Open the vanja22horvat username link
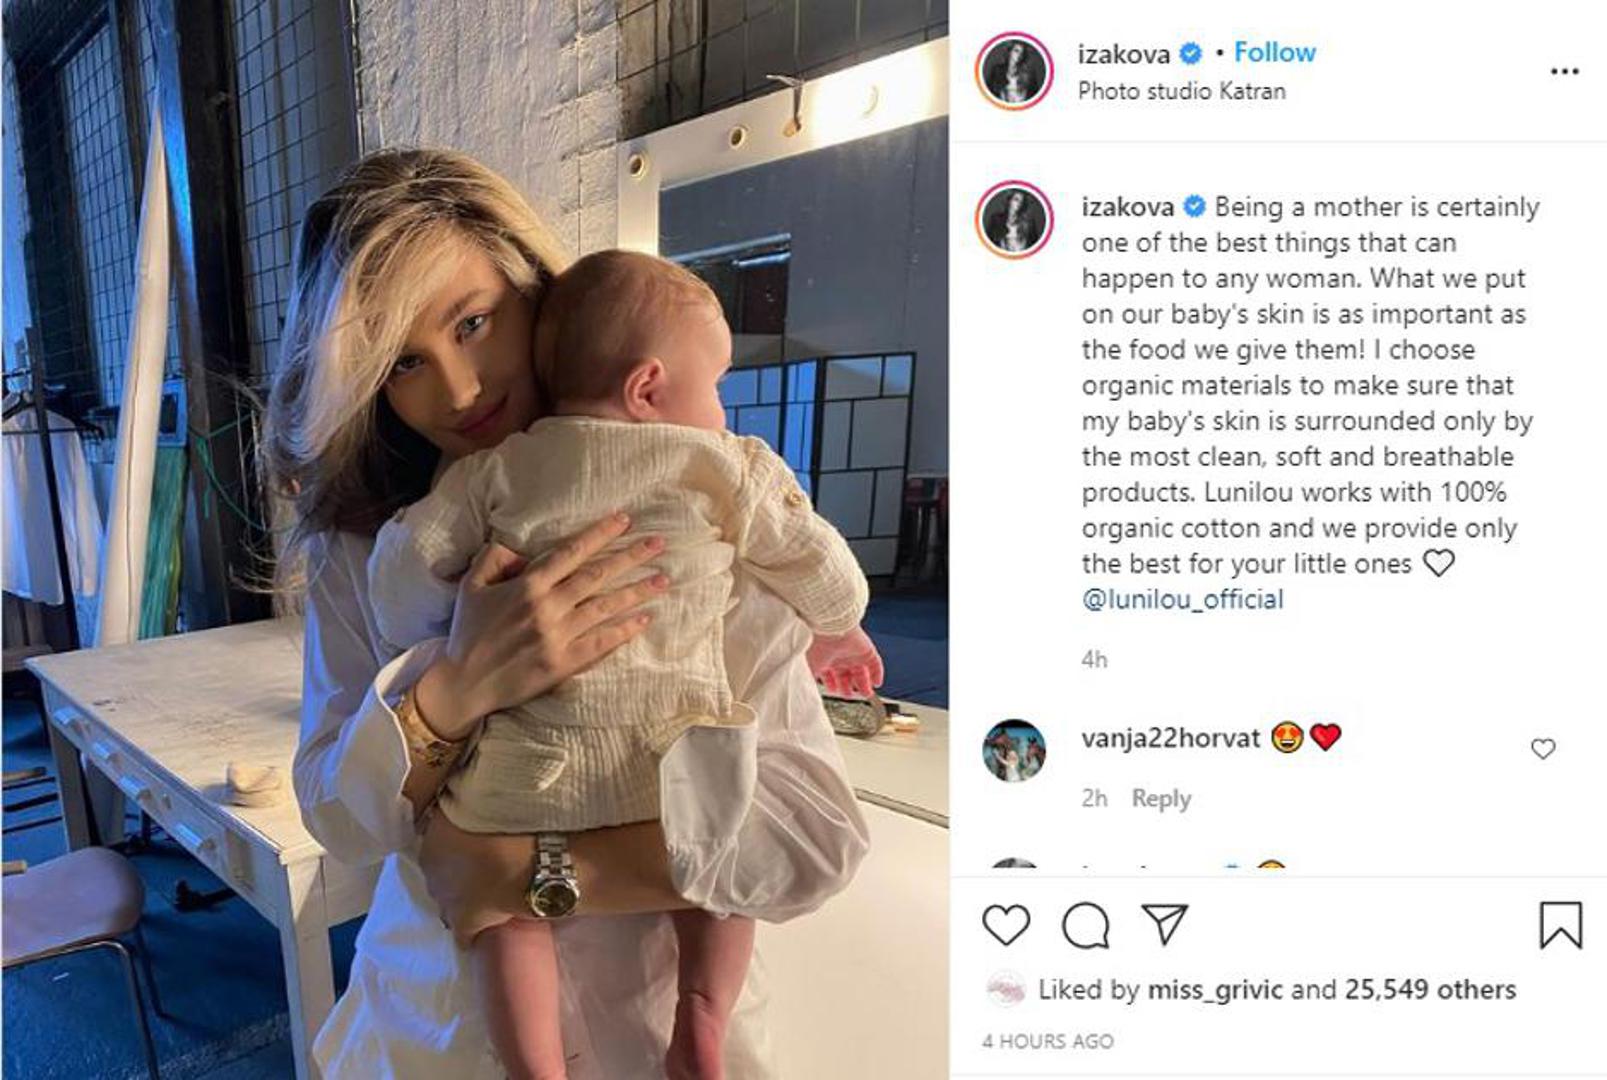The image size is (1607, 1080). (1170, 738)
